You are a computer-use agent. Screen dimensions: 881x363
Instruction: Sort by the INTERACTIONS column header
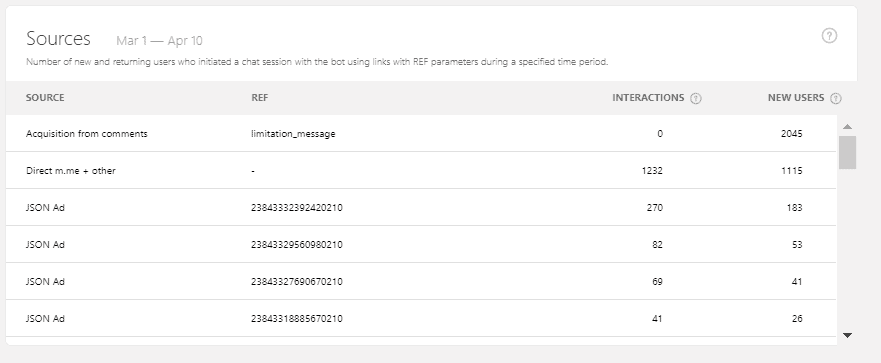pos(648,97)
